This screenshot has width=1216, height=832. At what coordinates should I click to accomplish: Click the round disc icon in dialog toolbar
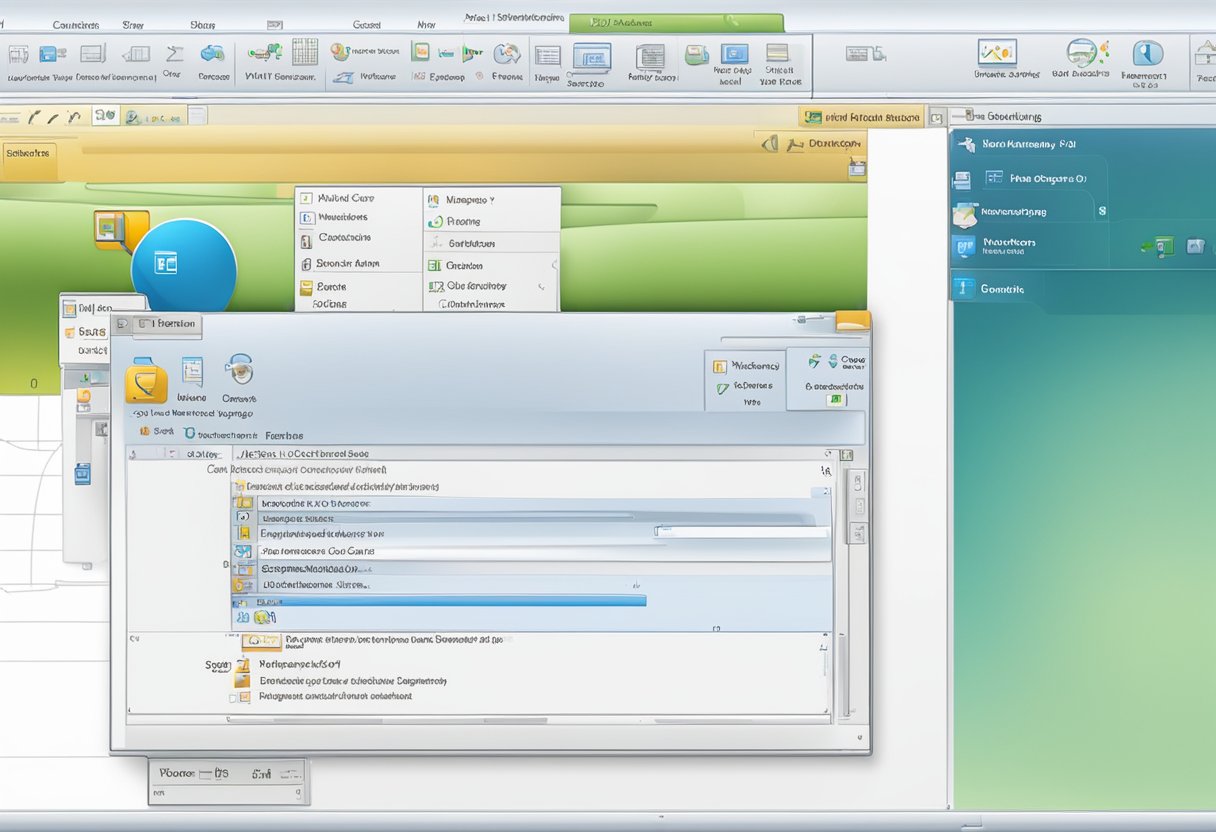[239, 370]
